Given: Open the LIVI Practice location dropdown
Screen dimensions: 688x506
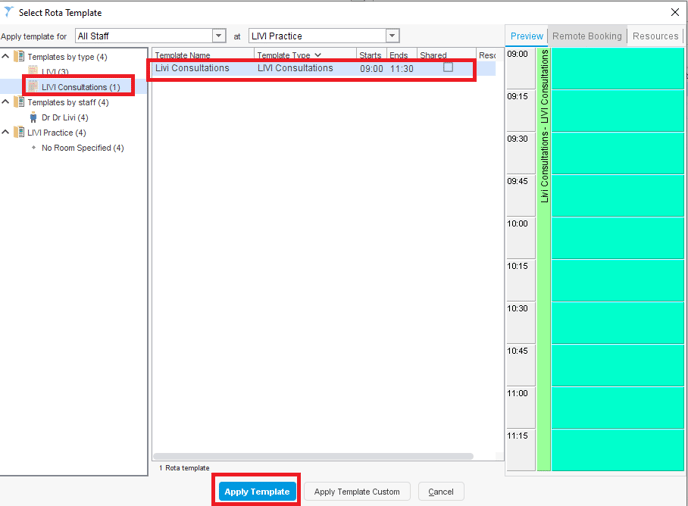Looking at the screenshot, I should click(x=392, y=36).
